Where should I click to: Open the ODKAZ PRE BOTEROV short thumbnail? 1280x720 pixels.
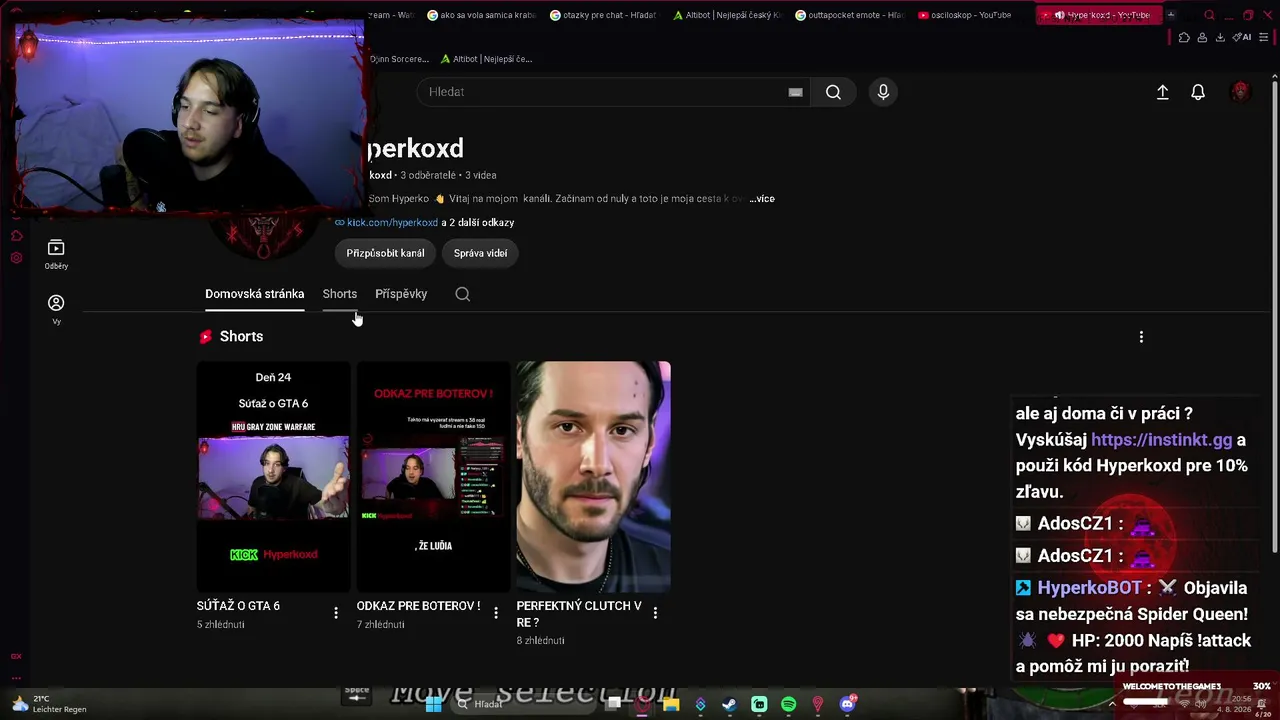pos(433,477)
